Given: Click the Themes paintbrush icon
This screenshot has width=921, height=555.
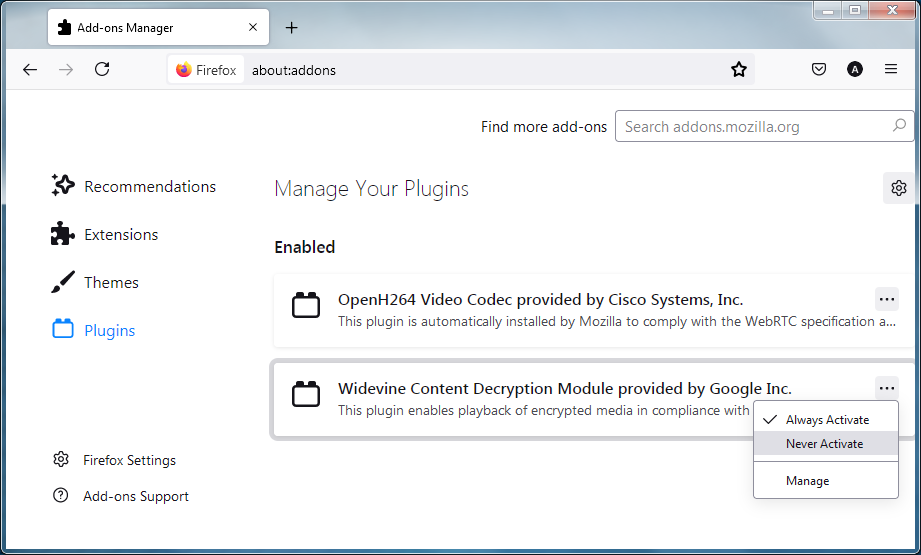Looking at the screenshot, I should (63, 282).
